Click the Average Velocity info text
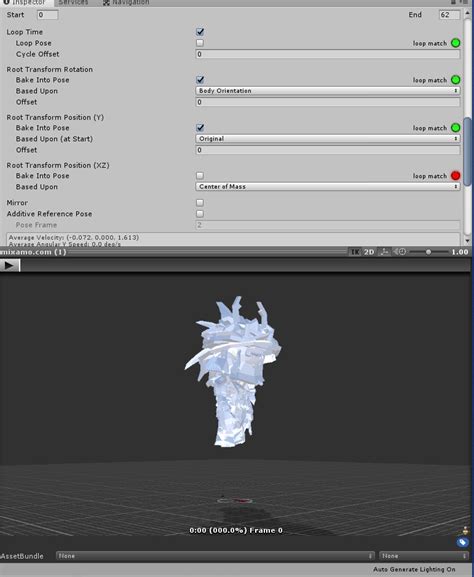The image size is (474, 577). point(74,237)
